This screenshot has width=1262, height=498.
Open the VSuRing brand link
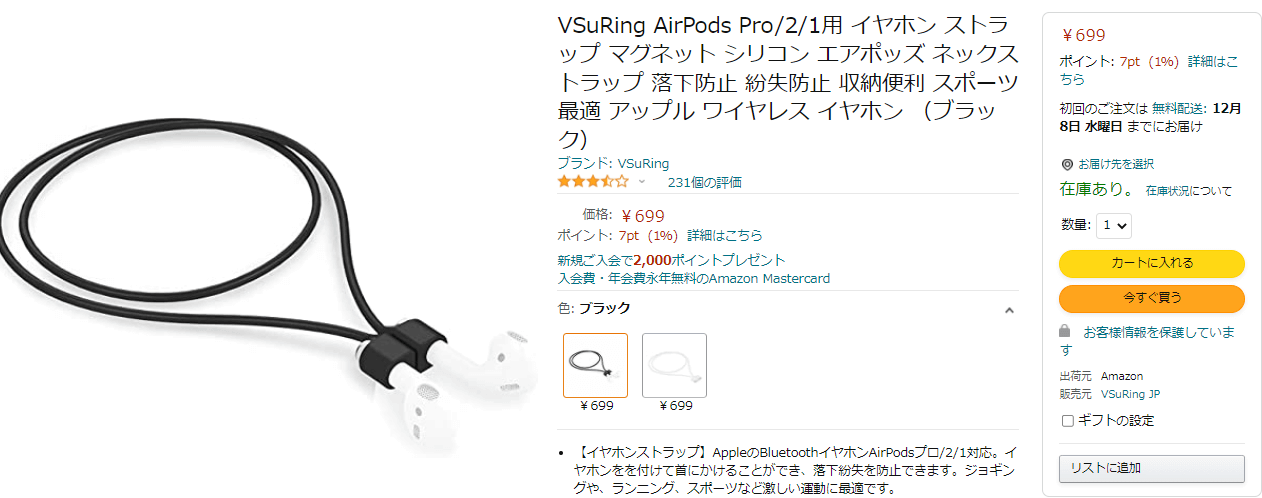(613, 163)
